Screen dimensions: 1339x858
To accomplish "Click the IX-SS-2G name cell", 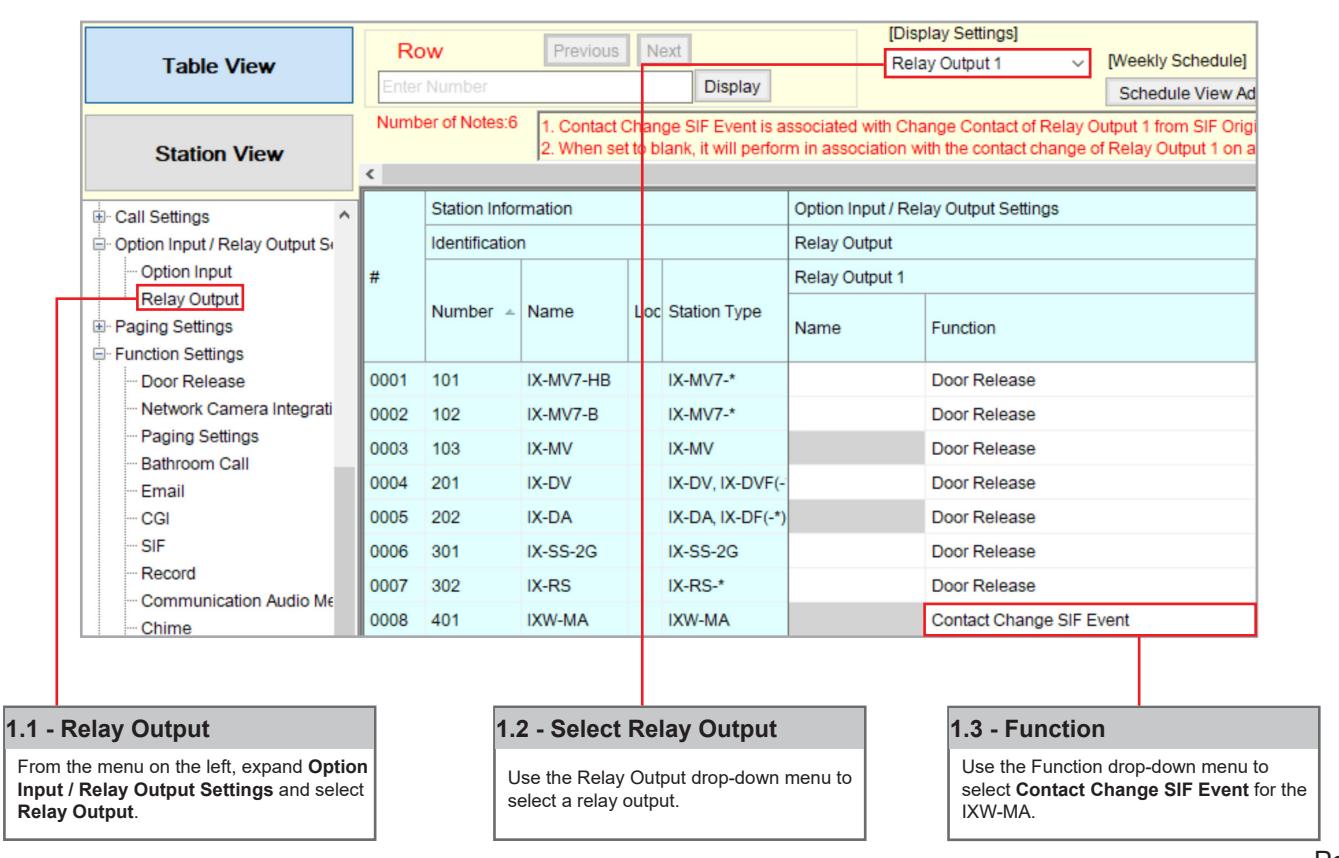I will pos(574,551).
